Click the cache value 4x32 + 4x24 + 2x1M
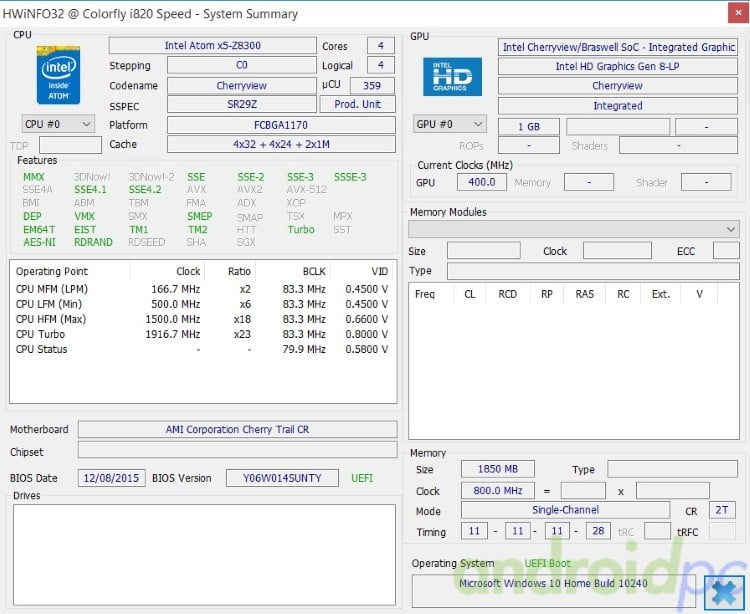Viewport: 750px width, 614px height. [281, 144]
